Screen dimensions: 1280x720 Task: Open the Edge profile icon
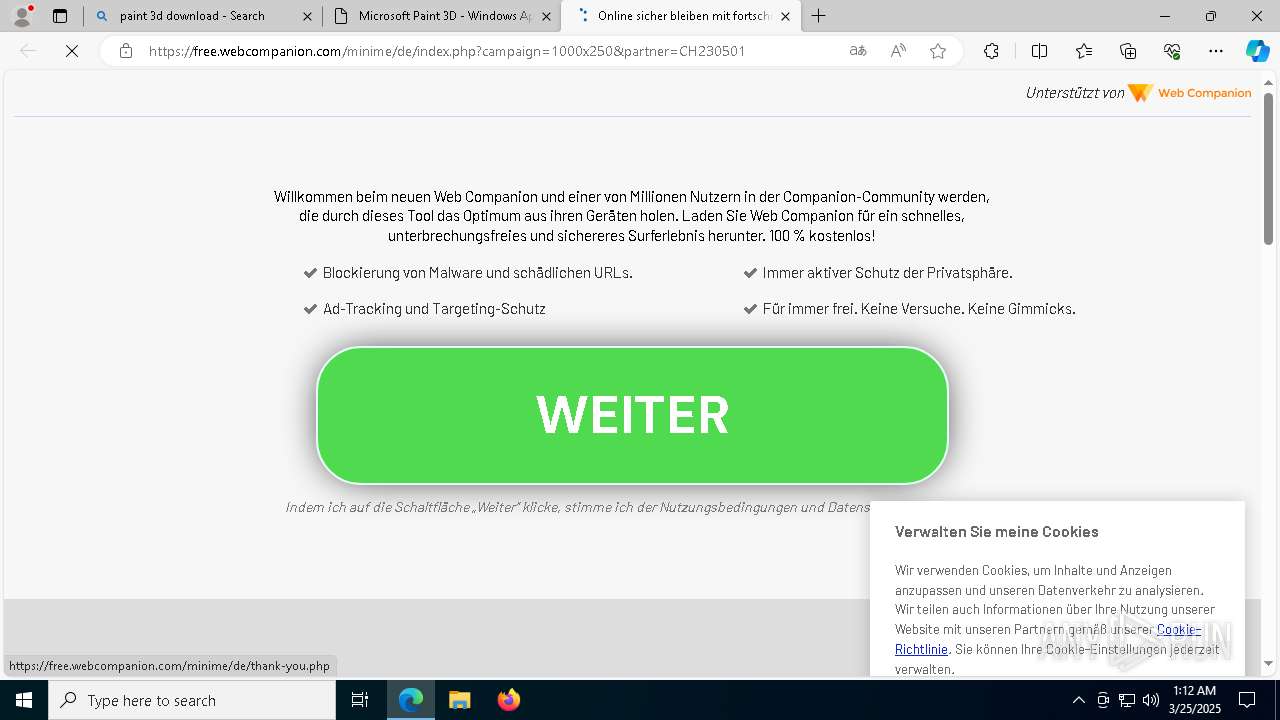[22, 16]
